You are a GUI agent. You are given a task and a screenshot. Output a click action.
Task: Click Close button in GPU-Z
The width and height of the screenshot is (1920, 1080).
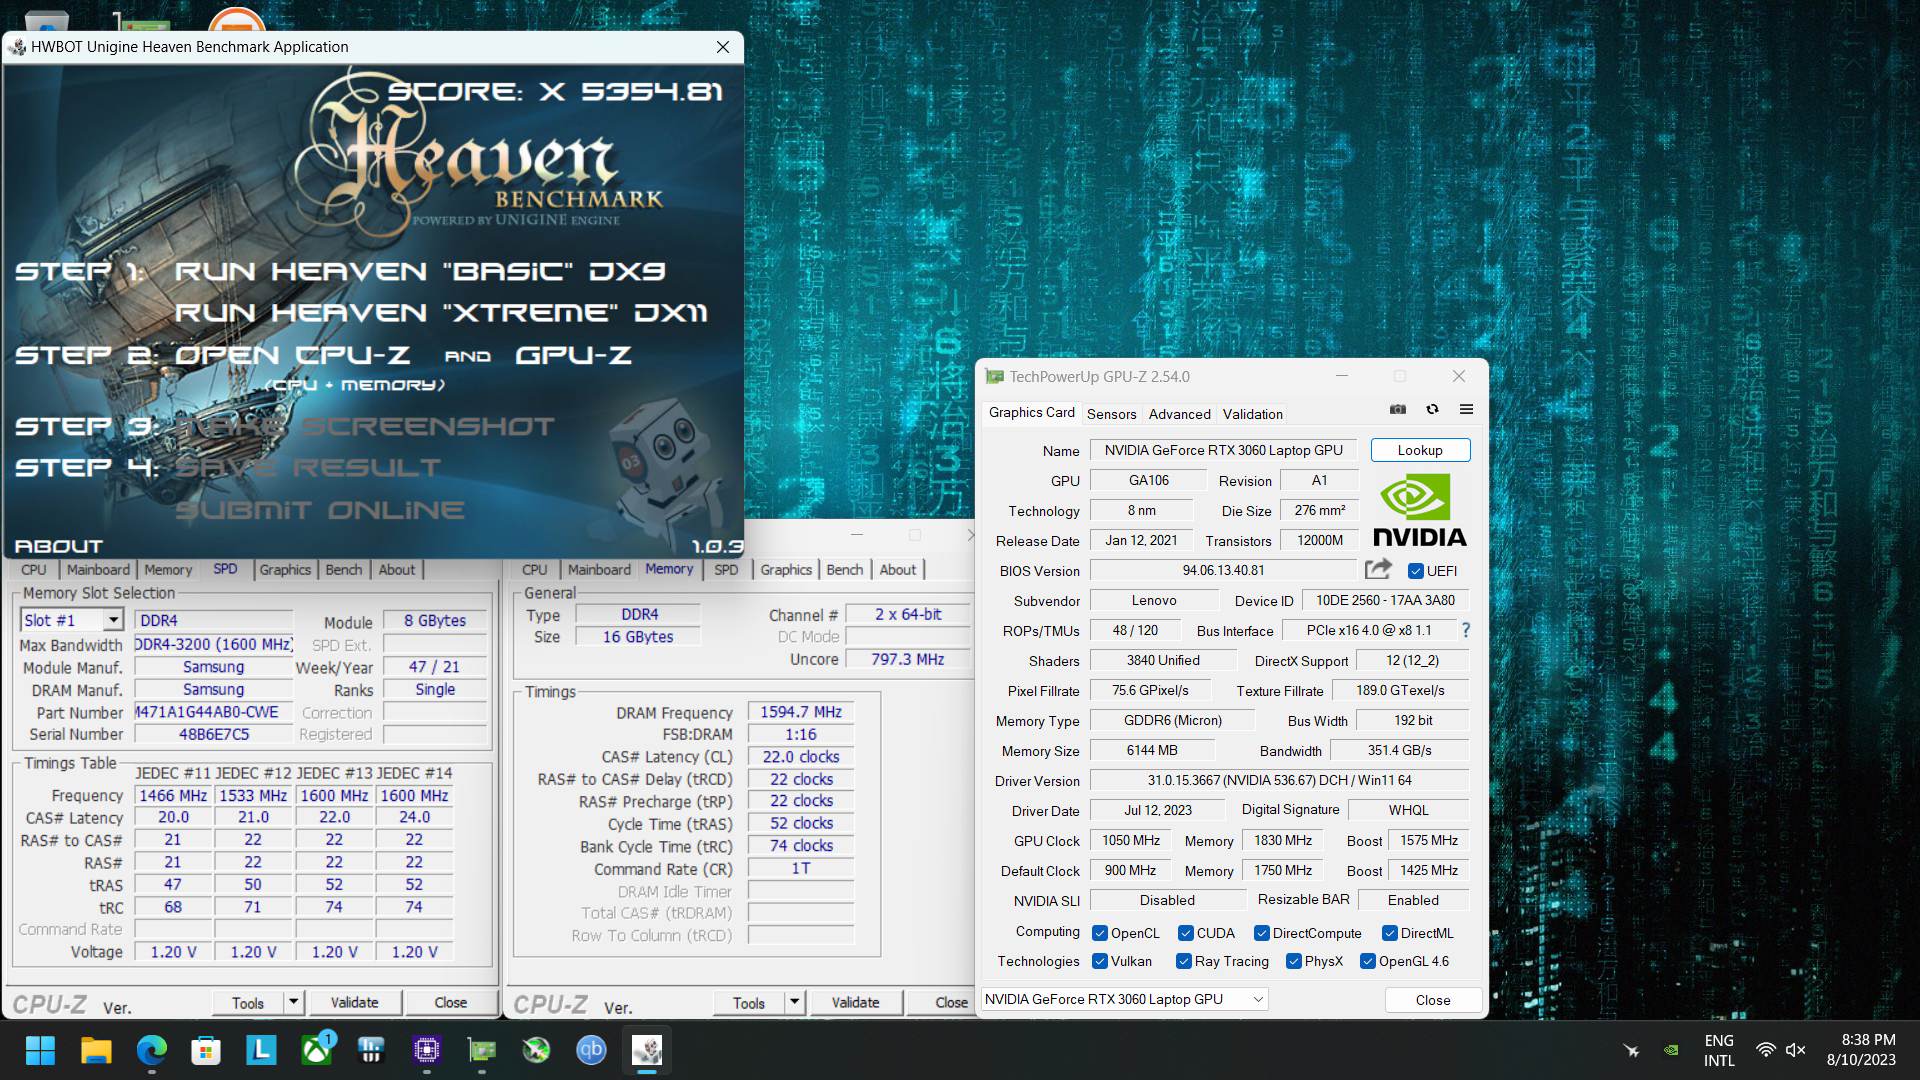[1432, 1000]
